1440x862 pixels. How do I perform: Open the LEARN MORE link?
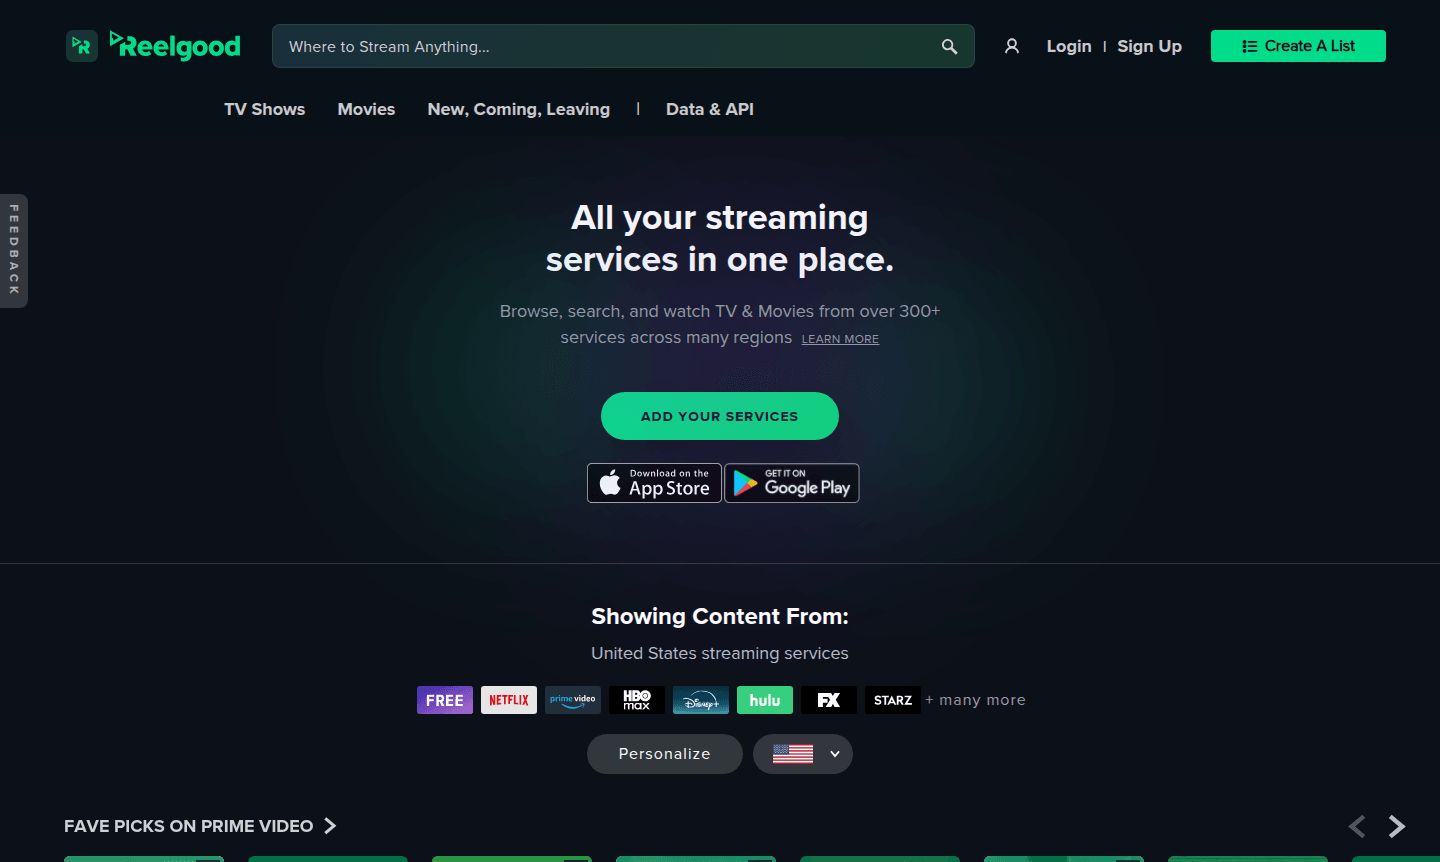pyautogui.click(x=840, y=338)
